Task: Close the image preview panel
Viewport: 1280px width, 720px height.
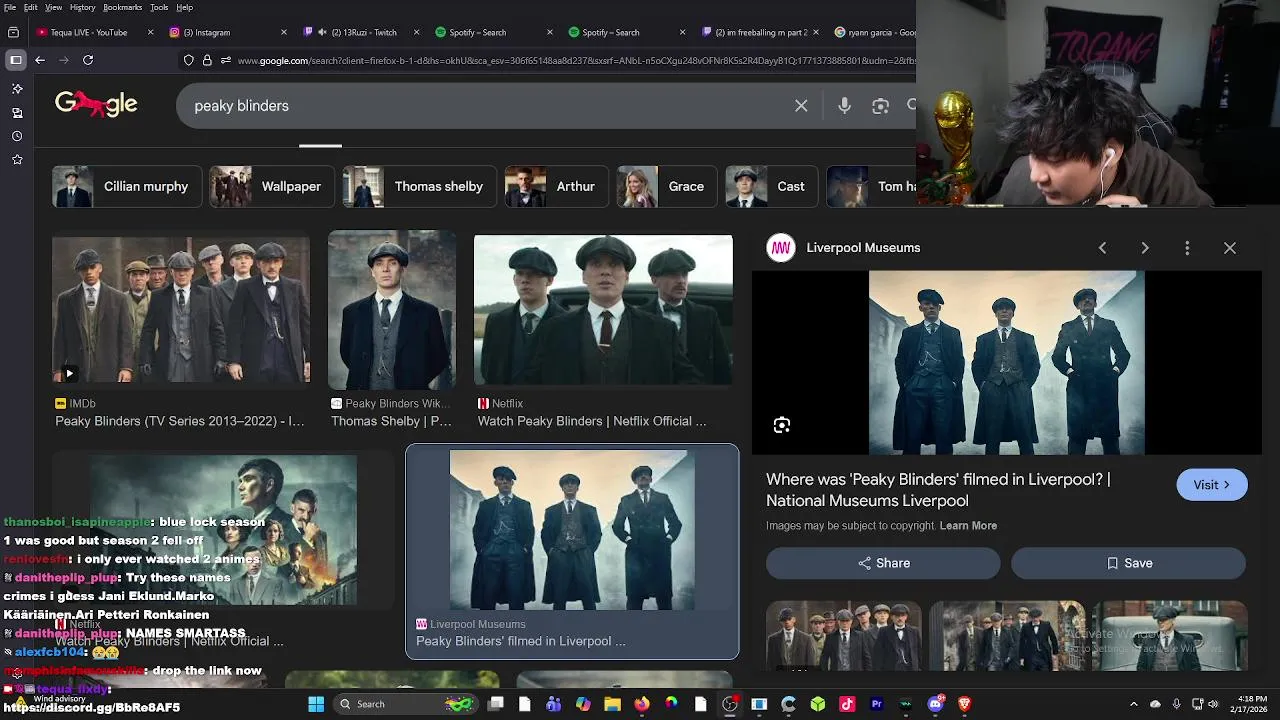Action: pos(1230,248)
